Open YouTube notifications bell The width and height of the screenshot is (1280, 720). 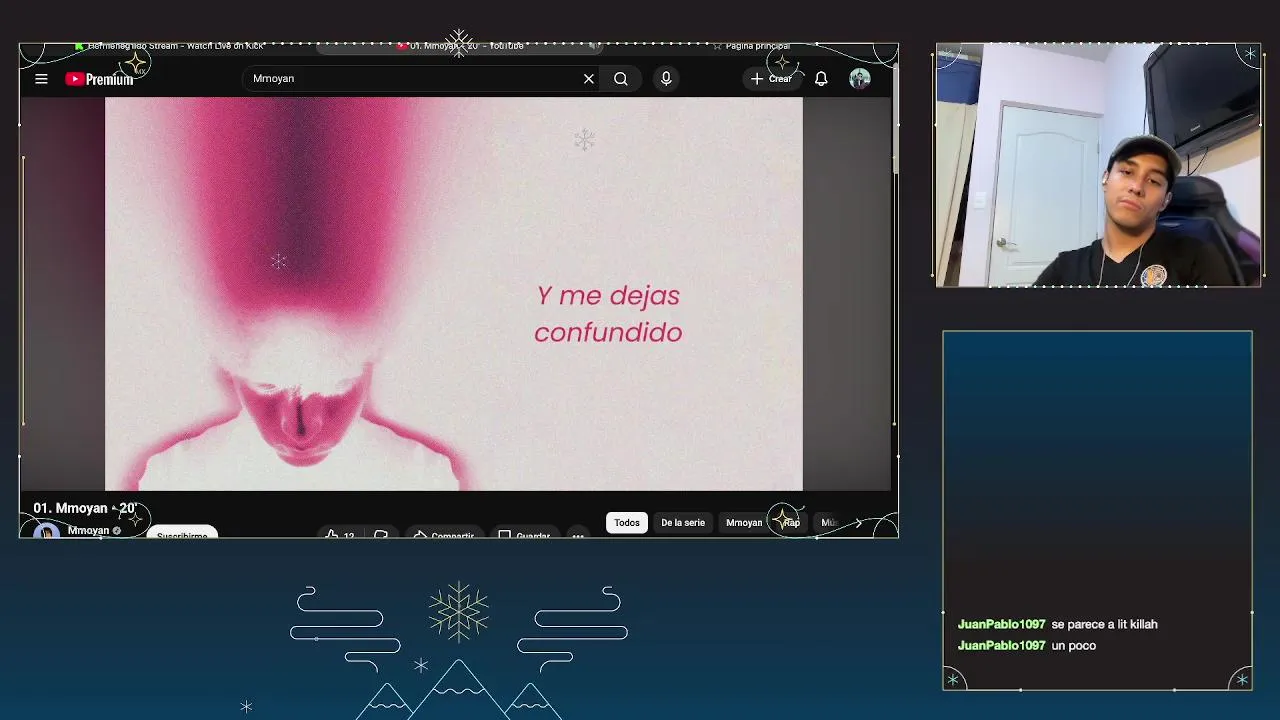(x=821, y=79)
